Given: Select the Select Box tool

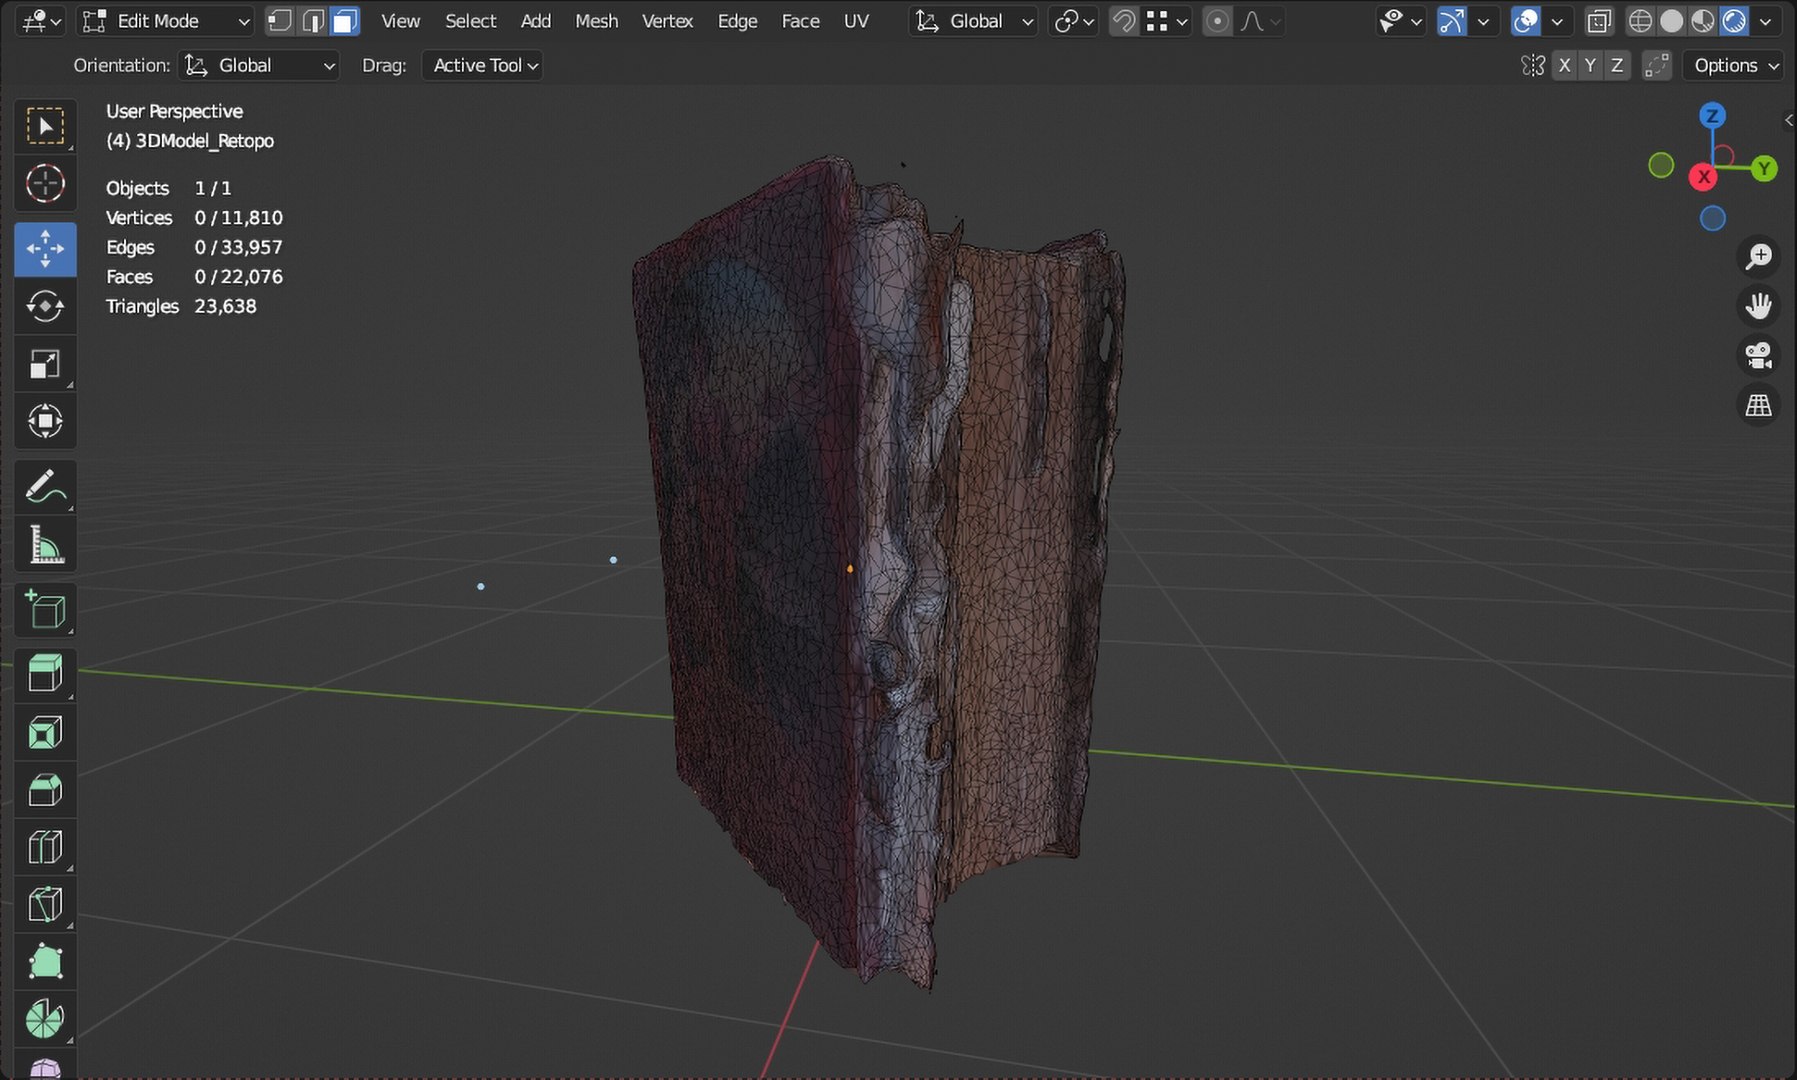Looking at the screenshot, I should (x=45, y=126).
